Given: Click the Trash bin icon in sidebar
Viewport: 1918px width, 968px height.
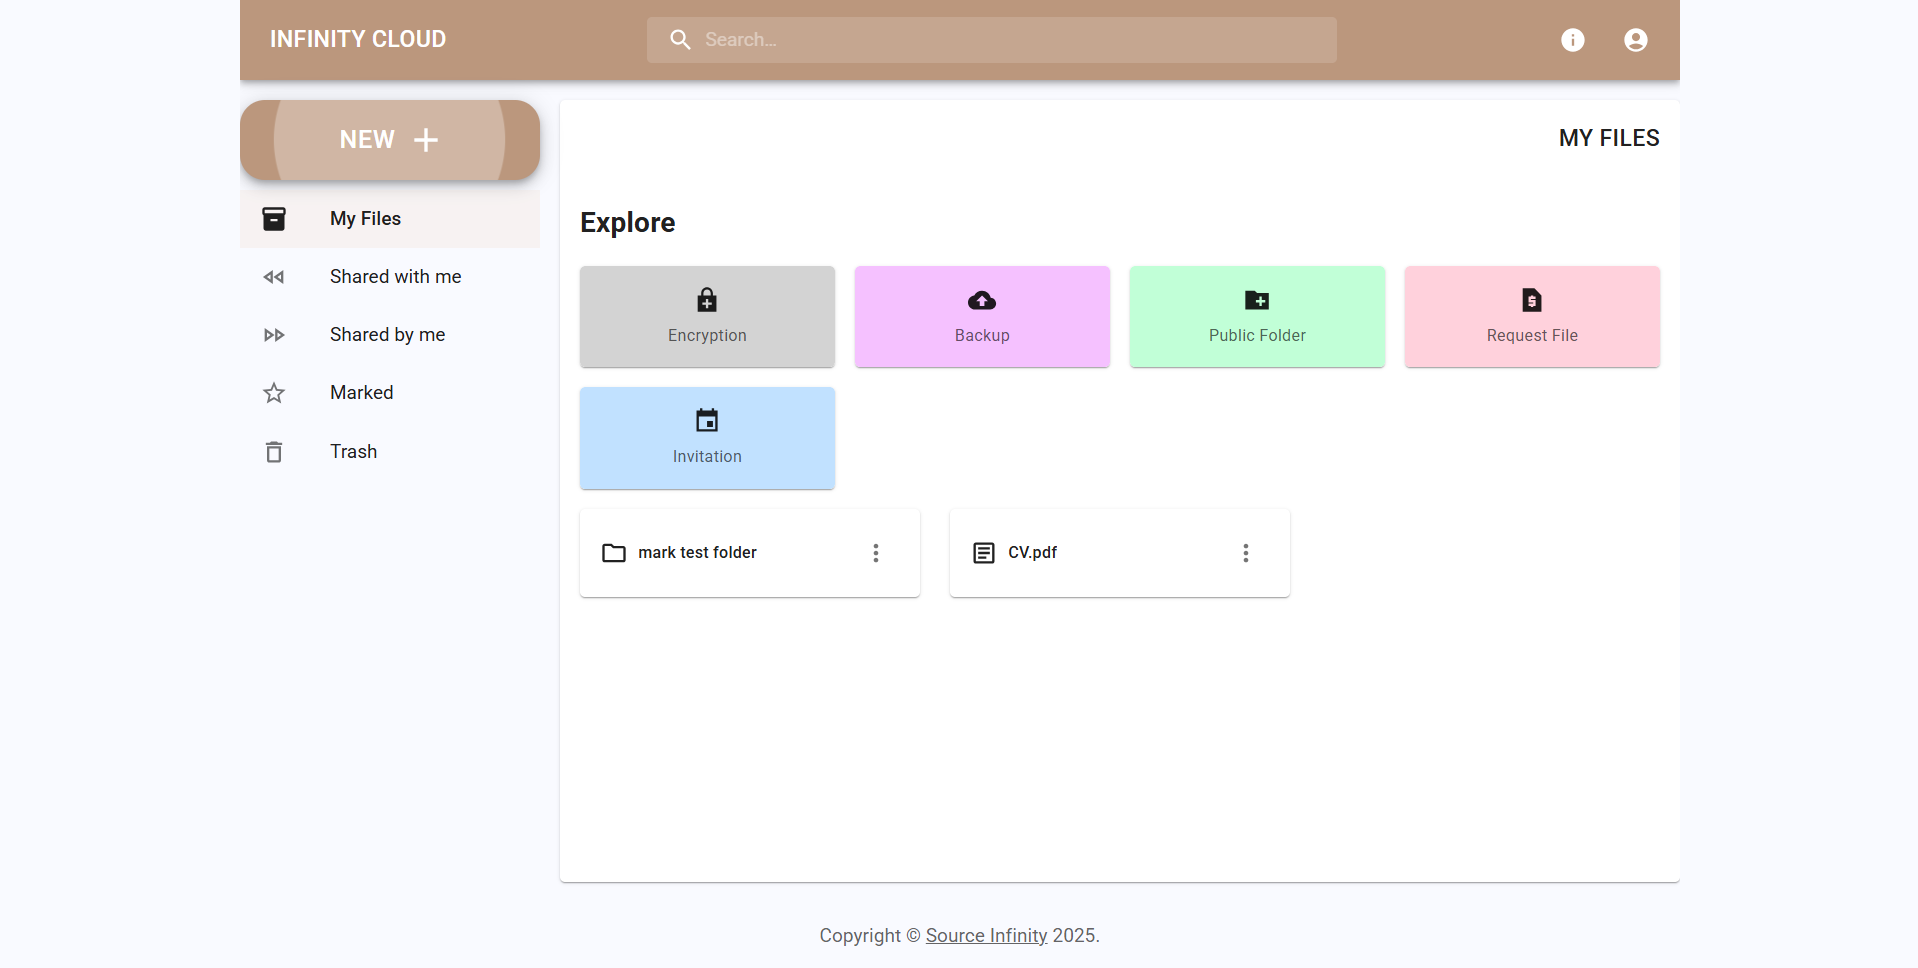Looking at the screenshot, I should coord(274,452).
